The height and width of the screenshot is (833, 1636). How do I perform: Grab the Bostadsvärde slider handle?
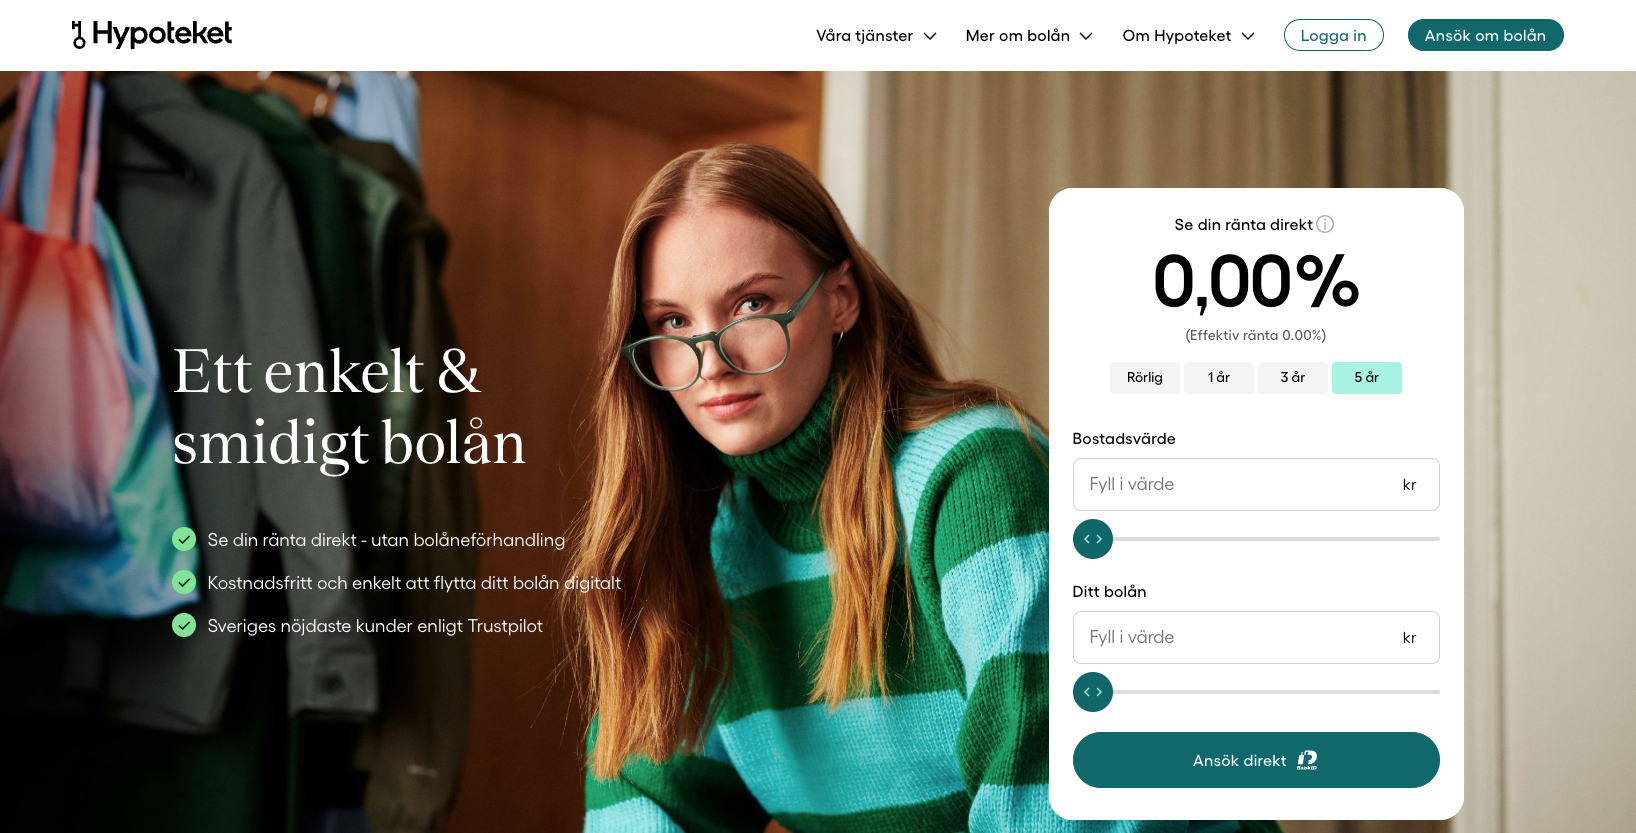coord(1093,539)
